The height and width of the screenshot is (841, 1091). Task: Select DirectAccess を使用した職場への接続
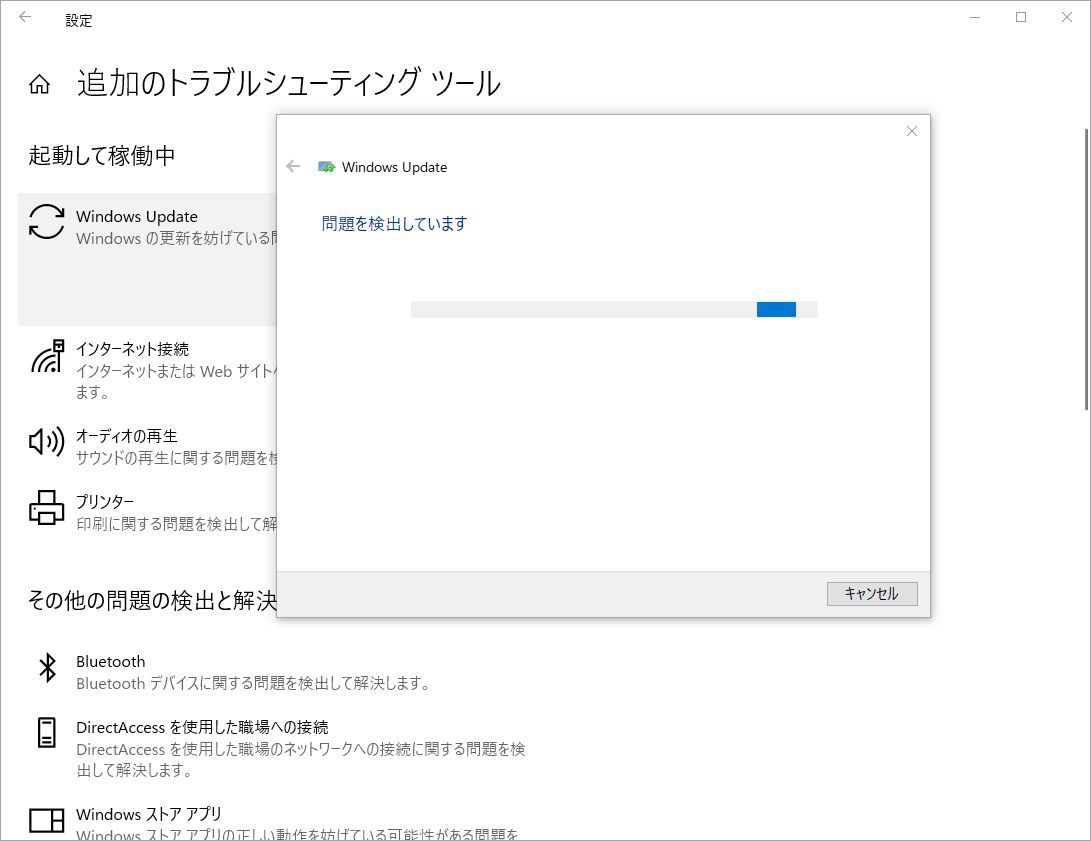coord(278,748)
